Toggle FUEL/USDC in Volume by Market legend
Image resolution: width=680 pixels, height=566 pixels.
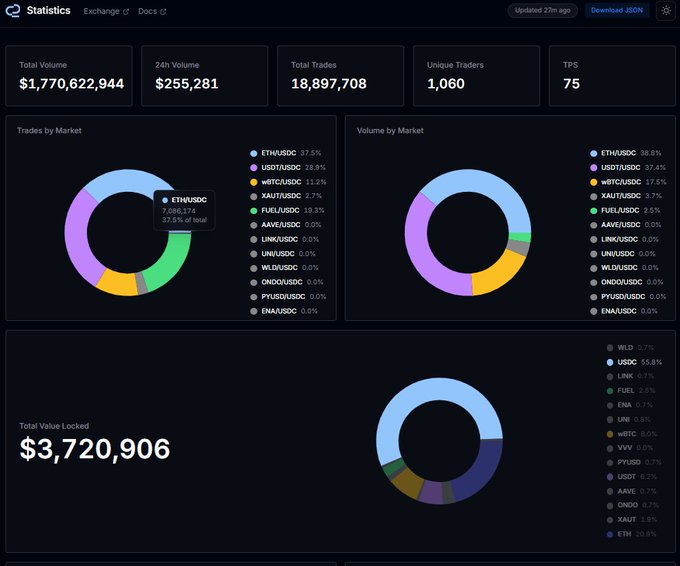click(x=625, y=210)
